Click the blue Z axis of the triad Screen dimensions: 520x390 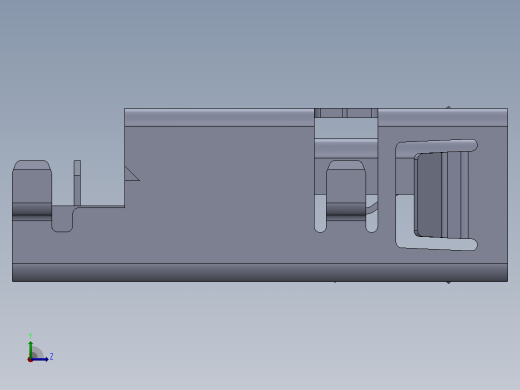pos(40,359)
